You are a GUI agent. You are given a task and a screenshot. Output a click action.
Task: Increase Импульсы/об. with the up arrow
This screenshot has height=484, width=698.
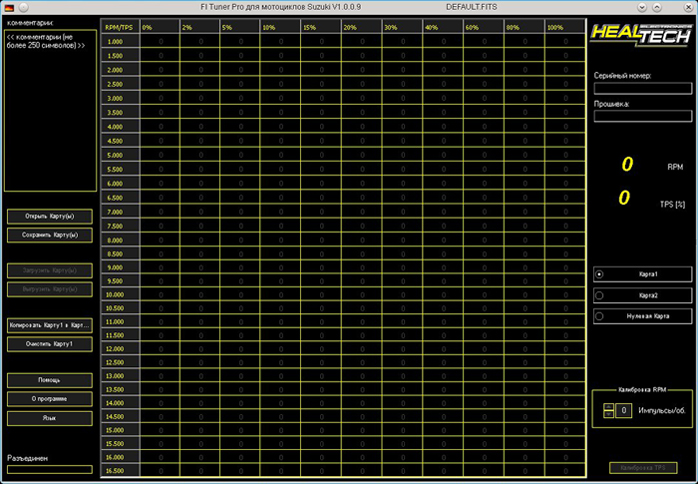point(608,407)
